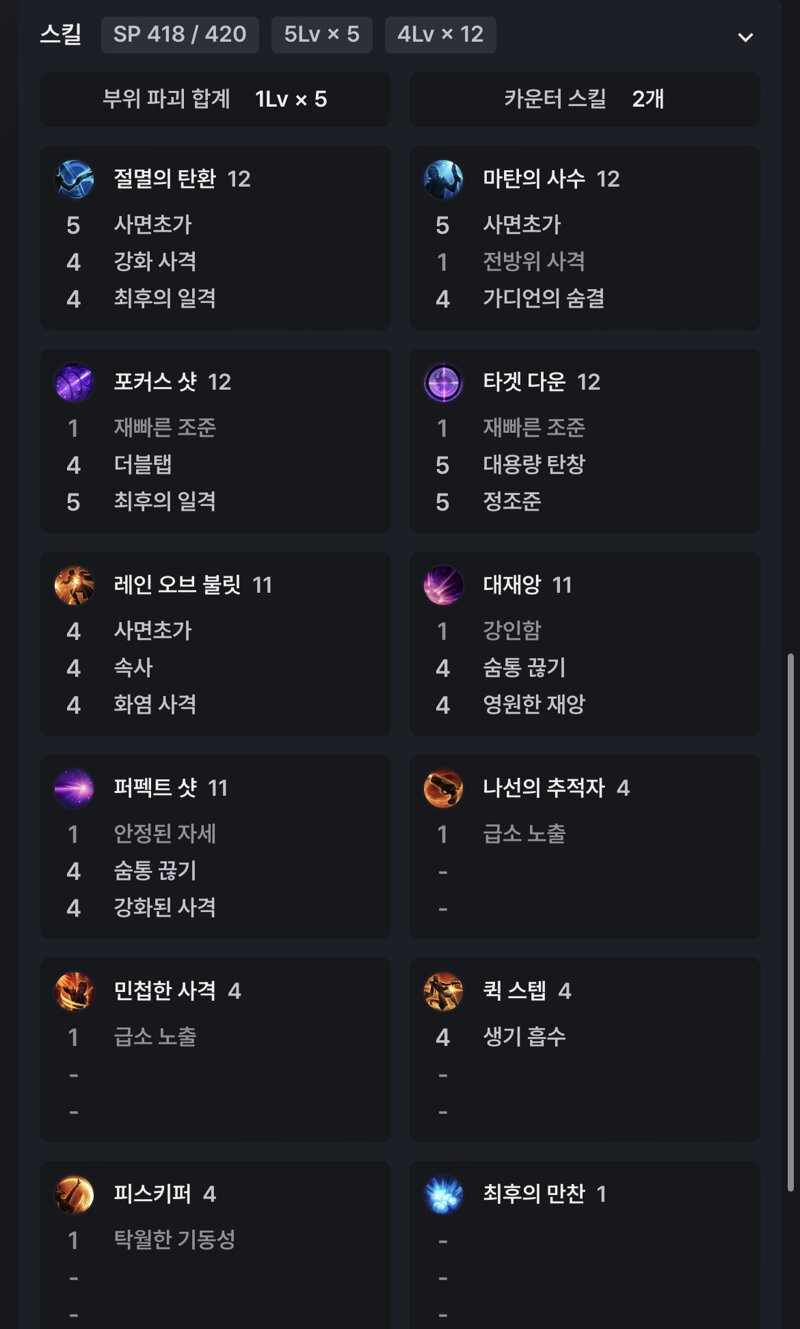
Task: Select the 타겟 다운 skill icon
Action: click(x=443, y=383)
